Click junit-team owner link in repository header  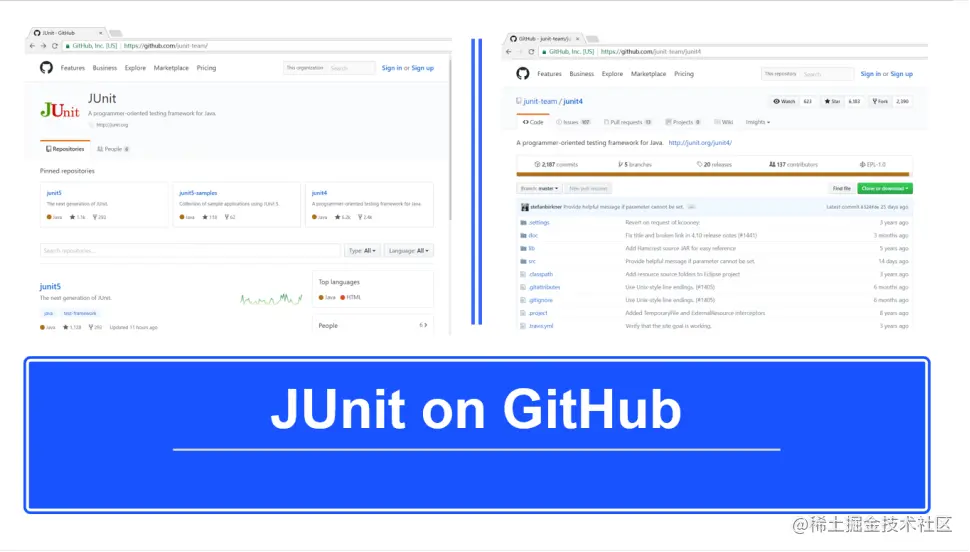(x=540, y=101)
